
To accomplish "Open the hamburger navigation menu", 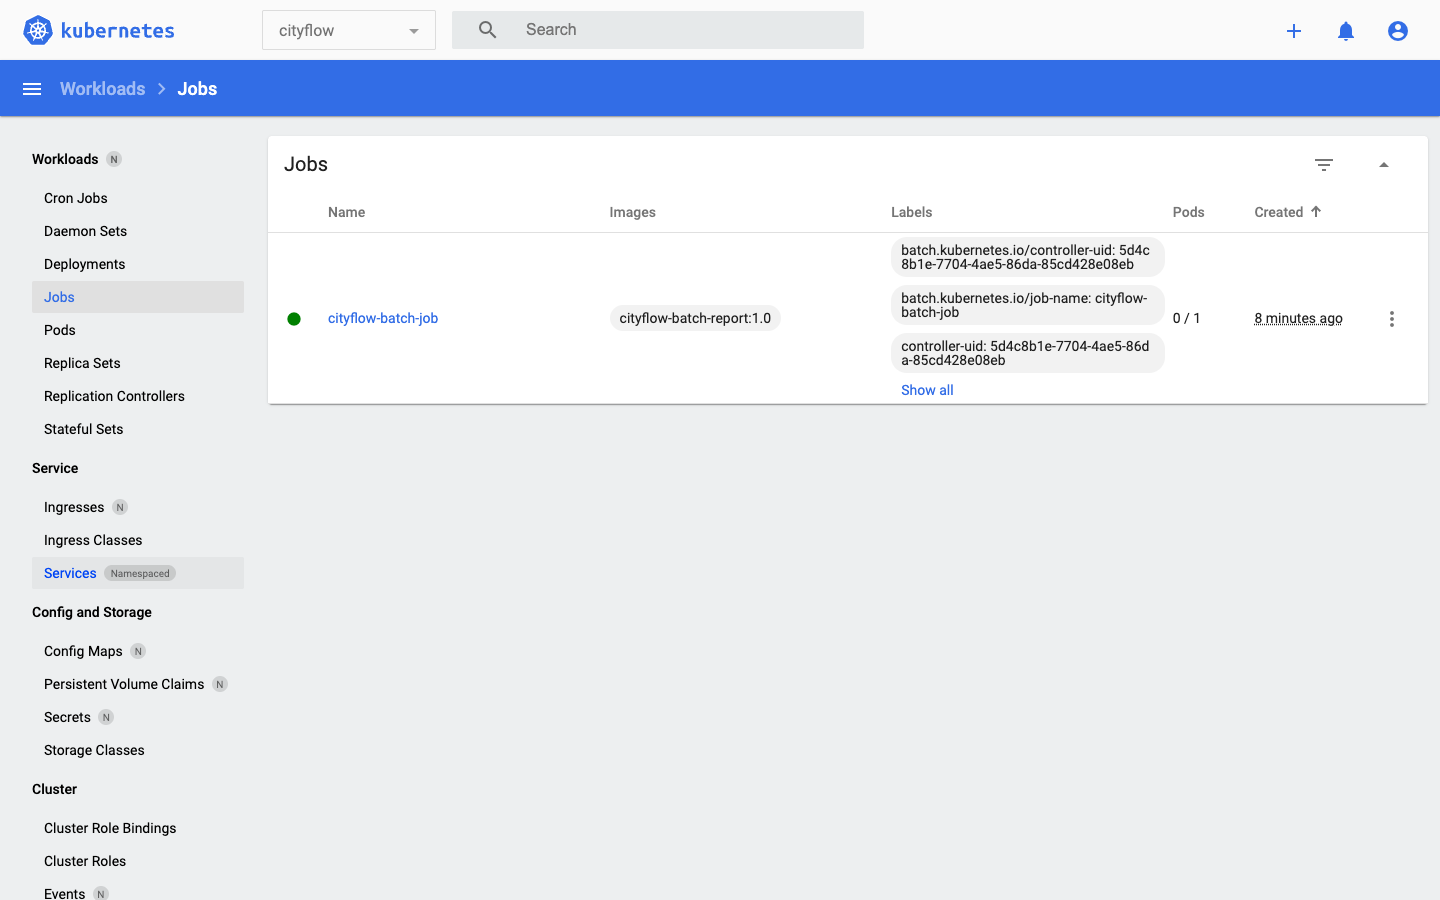I will pos(32,89).
